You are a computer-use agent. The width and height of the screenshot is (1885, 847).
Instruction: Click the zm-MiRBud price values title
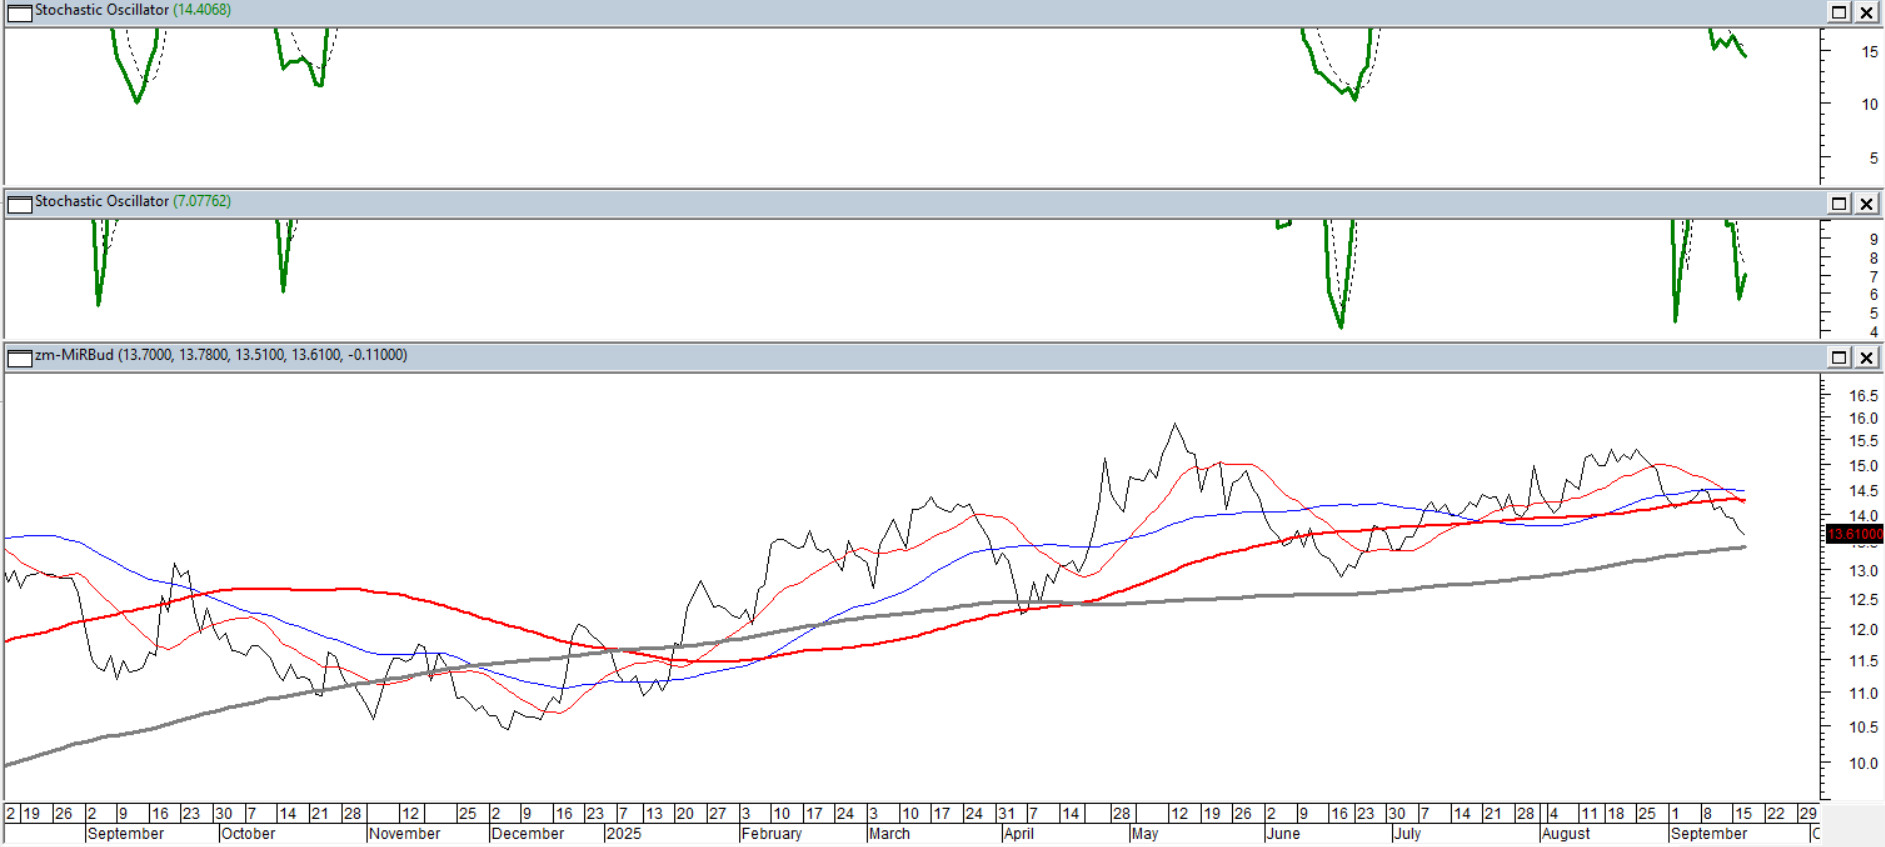220,355
